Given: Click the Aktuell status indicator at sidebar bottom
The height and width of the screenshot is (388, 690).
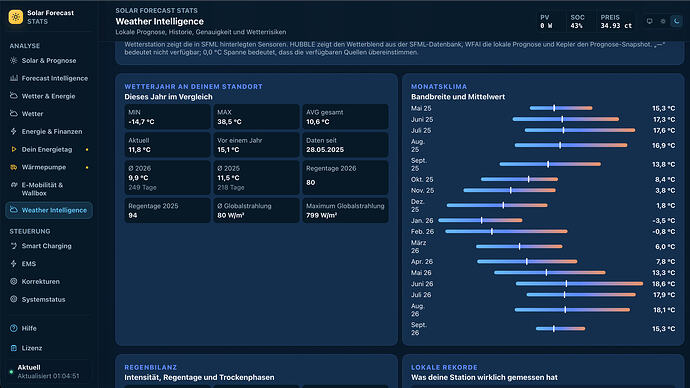Looking at the screenshot, I should tap(49, 371).
